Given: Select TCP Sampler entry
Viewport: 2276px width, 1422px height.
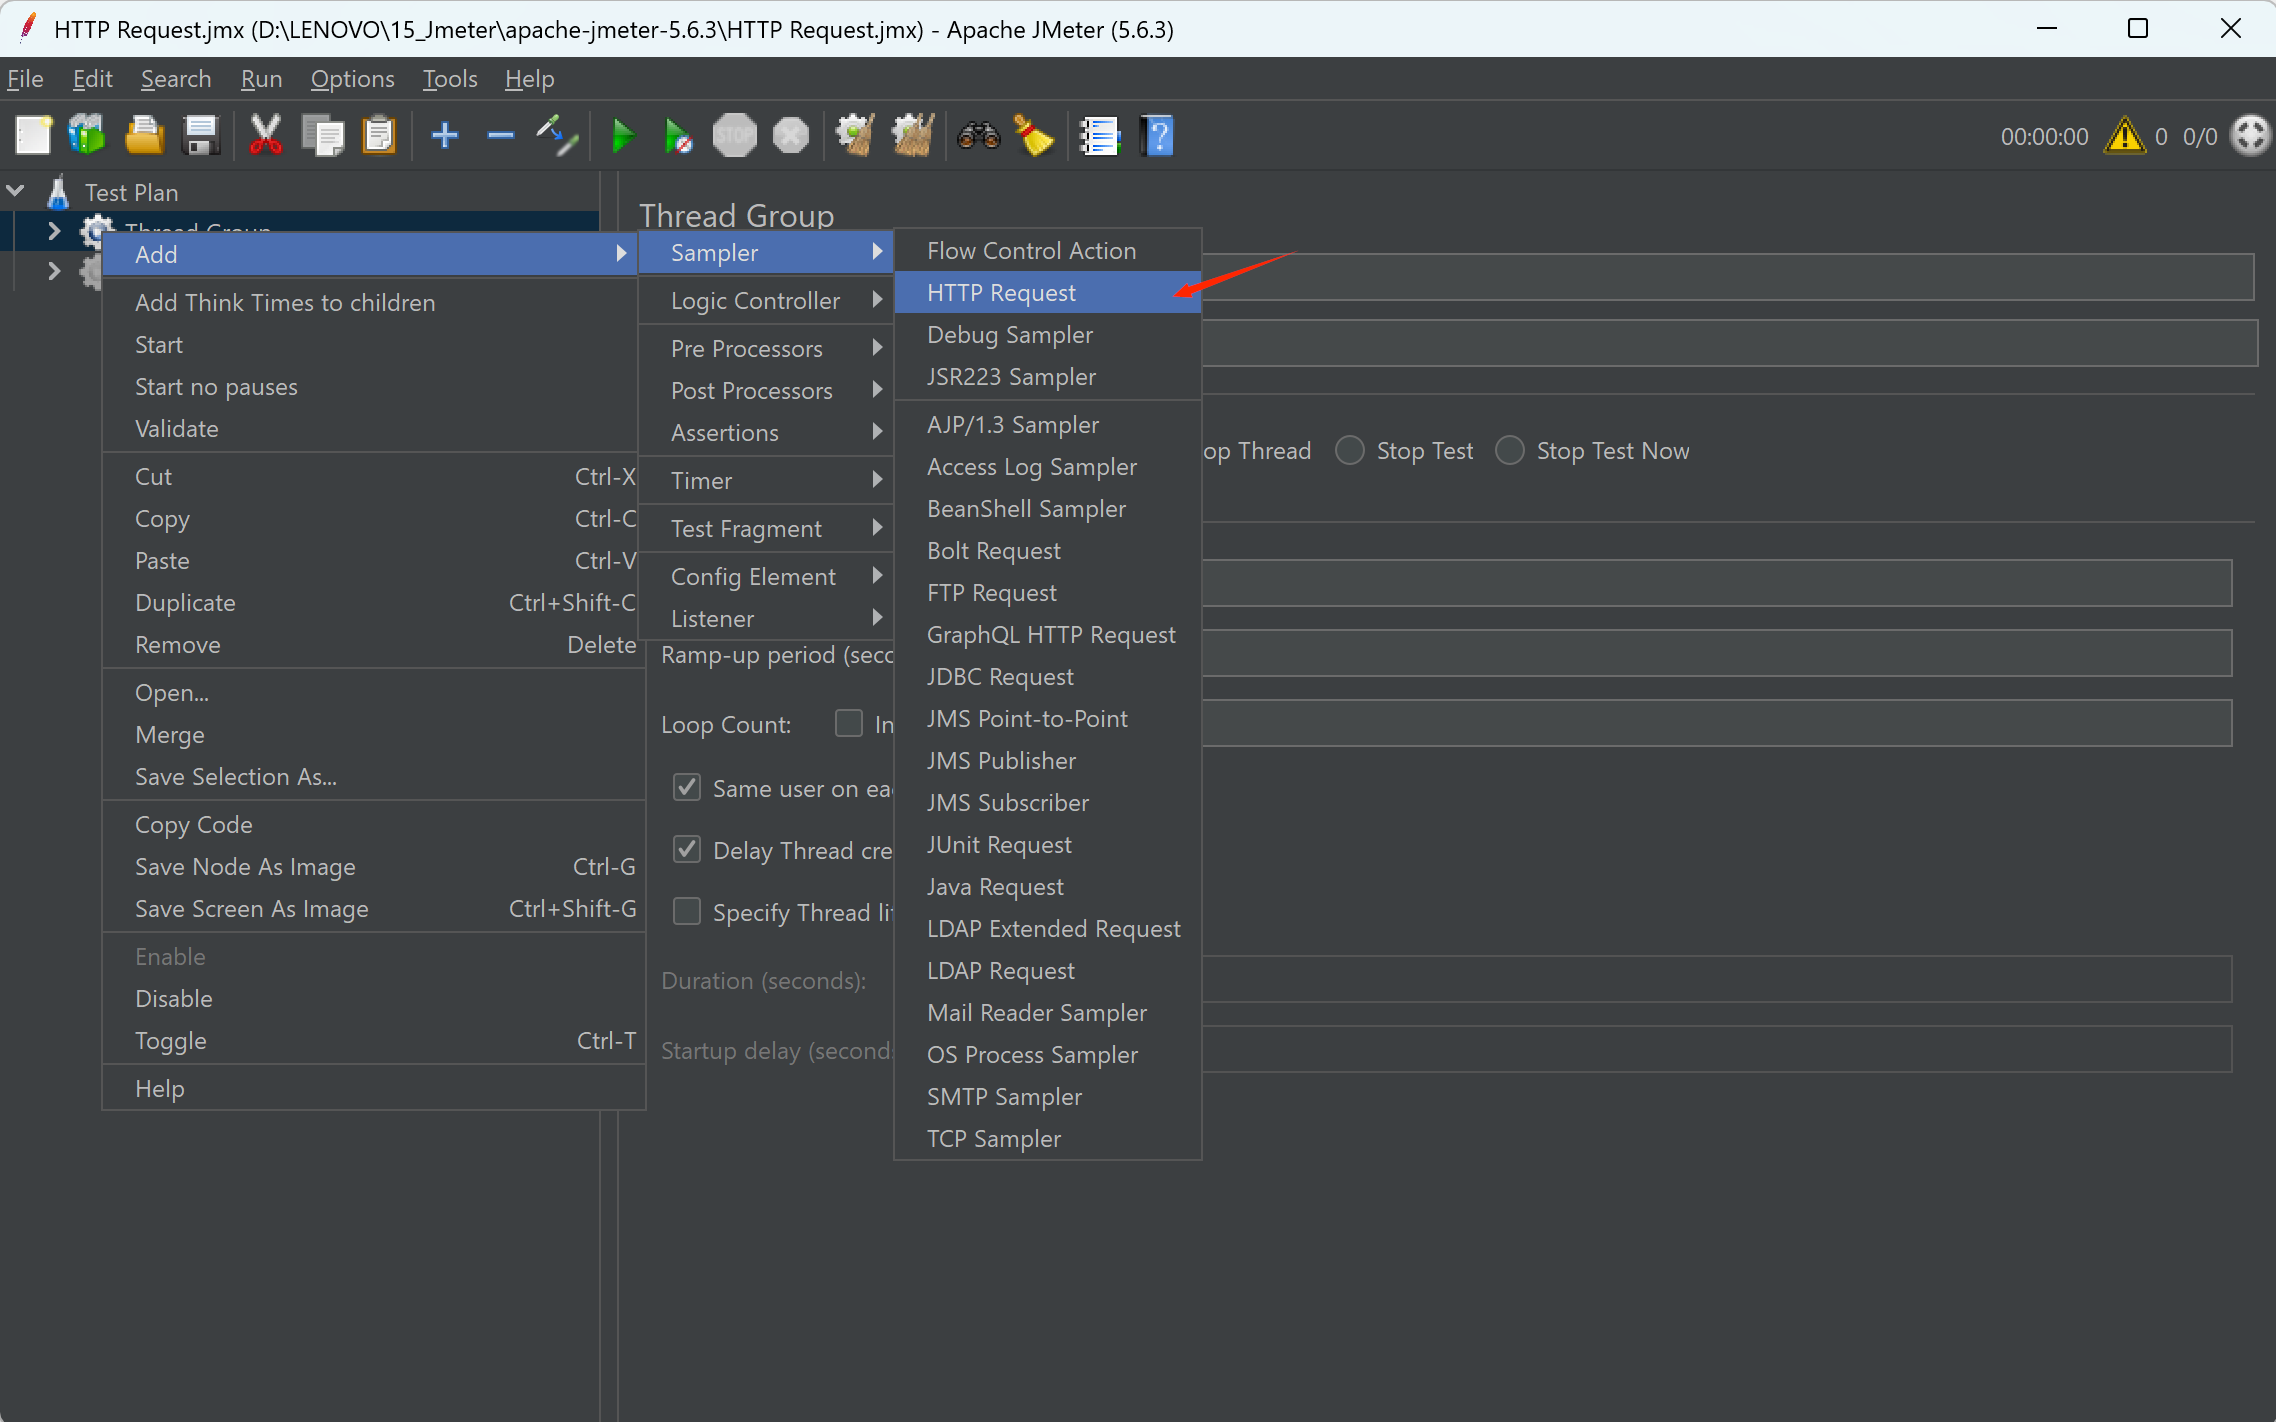Looking at the screenshot, I should click(1047, 1138).
